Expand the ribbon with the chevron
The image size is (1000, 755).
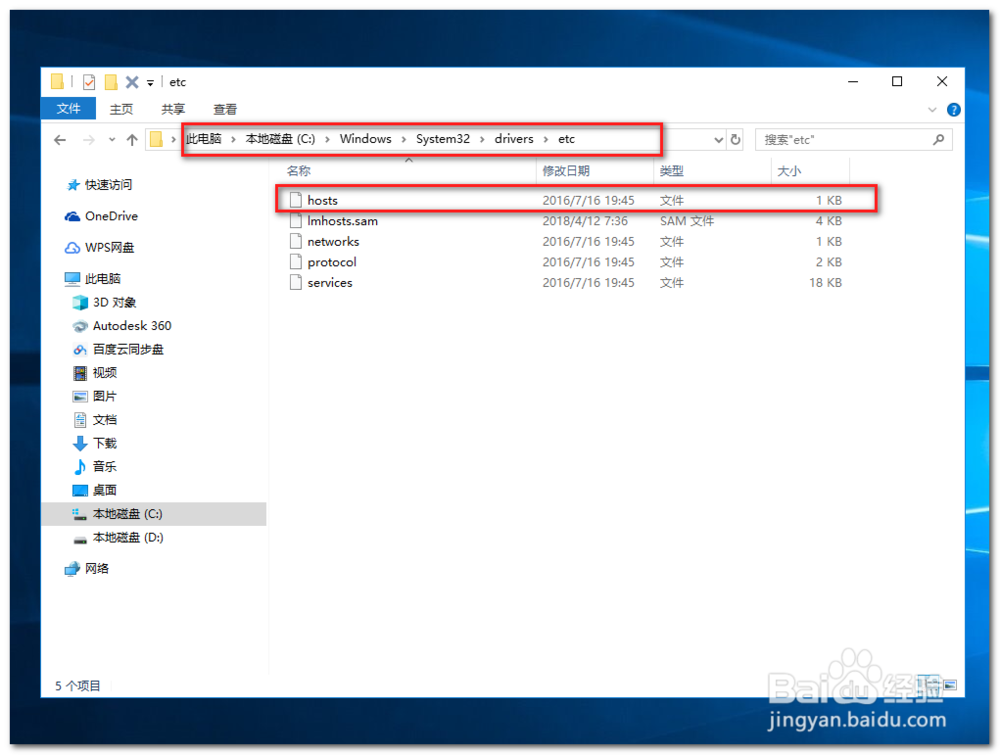point(932,110)
